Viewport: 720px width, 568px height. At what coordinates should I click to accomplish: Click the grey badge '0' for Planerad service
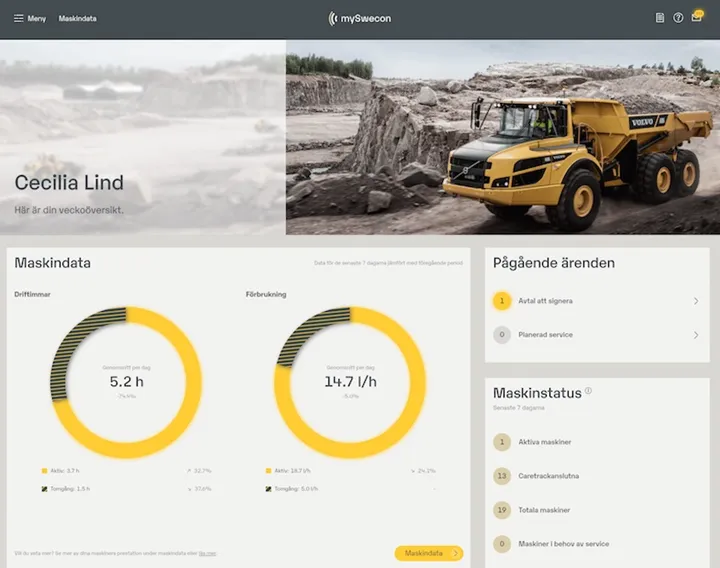502,335
